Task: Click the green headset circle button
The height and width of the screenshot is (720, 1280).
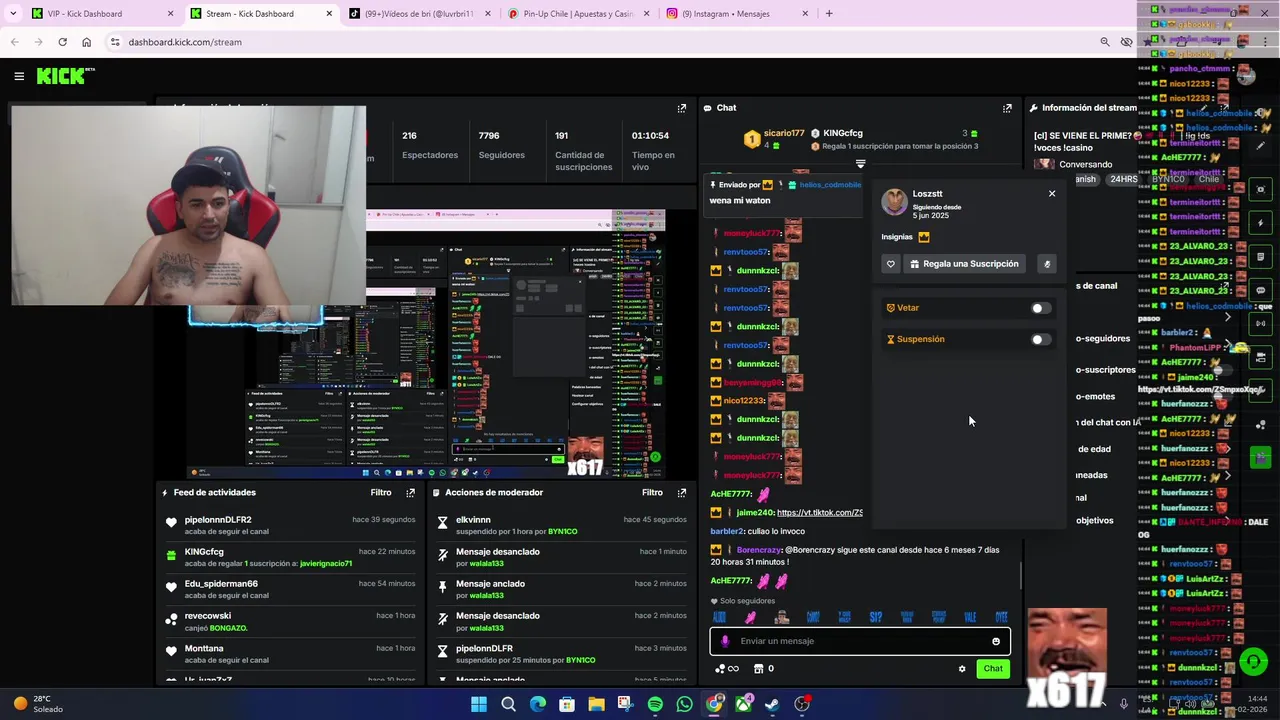Action: [x=1253, y=661]
